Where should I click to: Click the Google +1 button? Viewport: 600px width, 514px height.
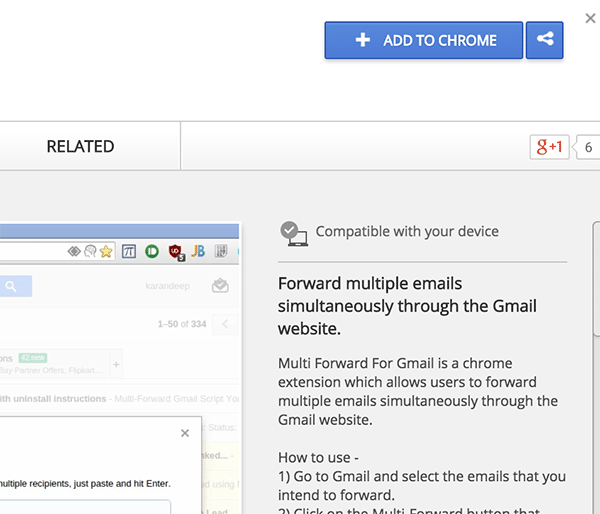tap(549, 147)
